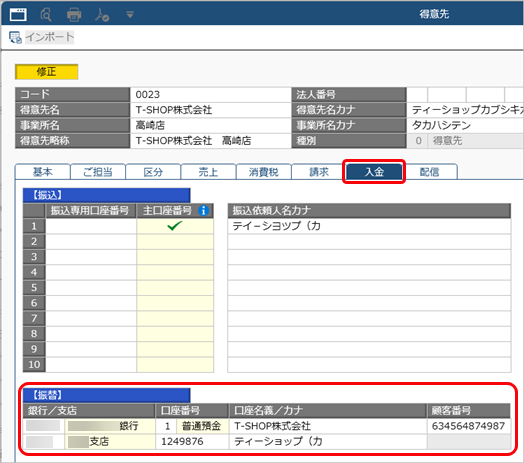Click 振込専用口座番号 cell in row 1

pyautogui.click(x=91, y=226)
